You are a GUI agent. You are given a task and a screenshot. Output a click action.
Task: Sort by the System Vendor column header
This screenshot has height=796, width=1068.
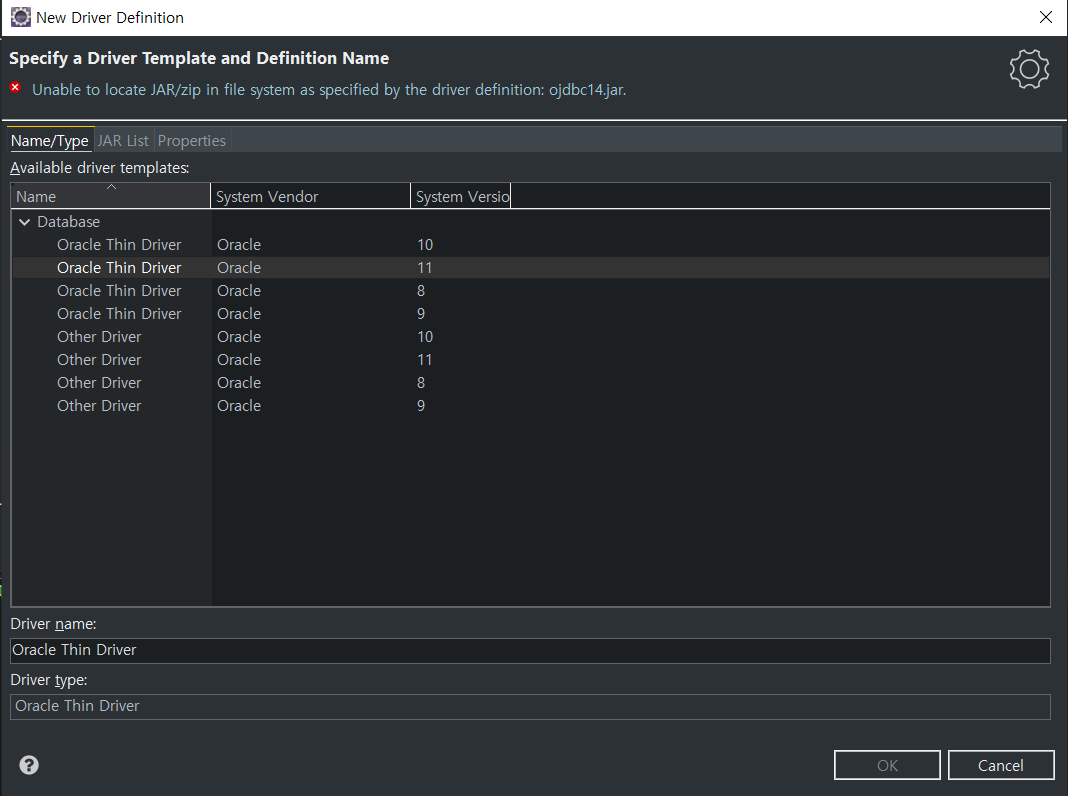pos(311,196)
